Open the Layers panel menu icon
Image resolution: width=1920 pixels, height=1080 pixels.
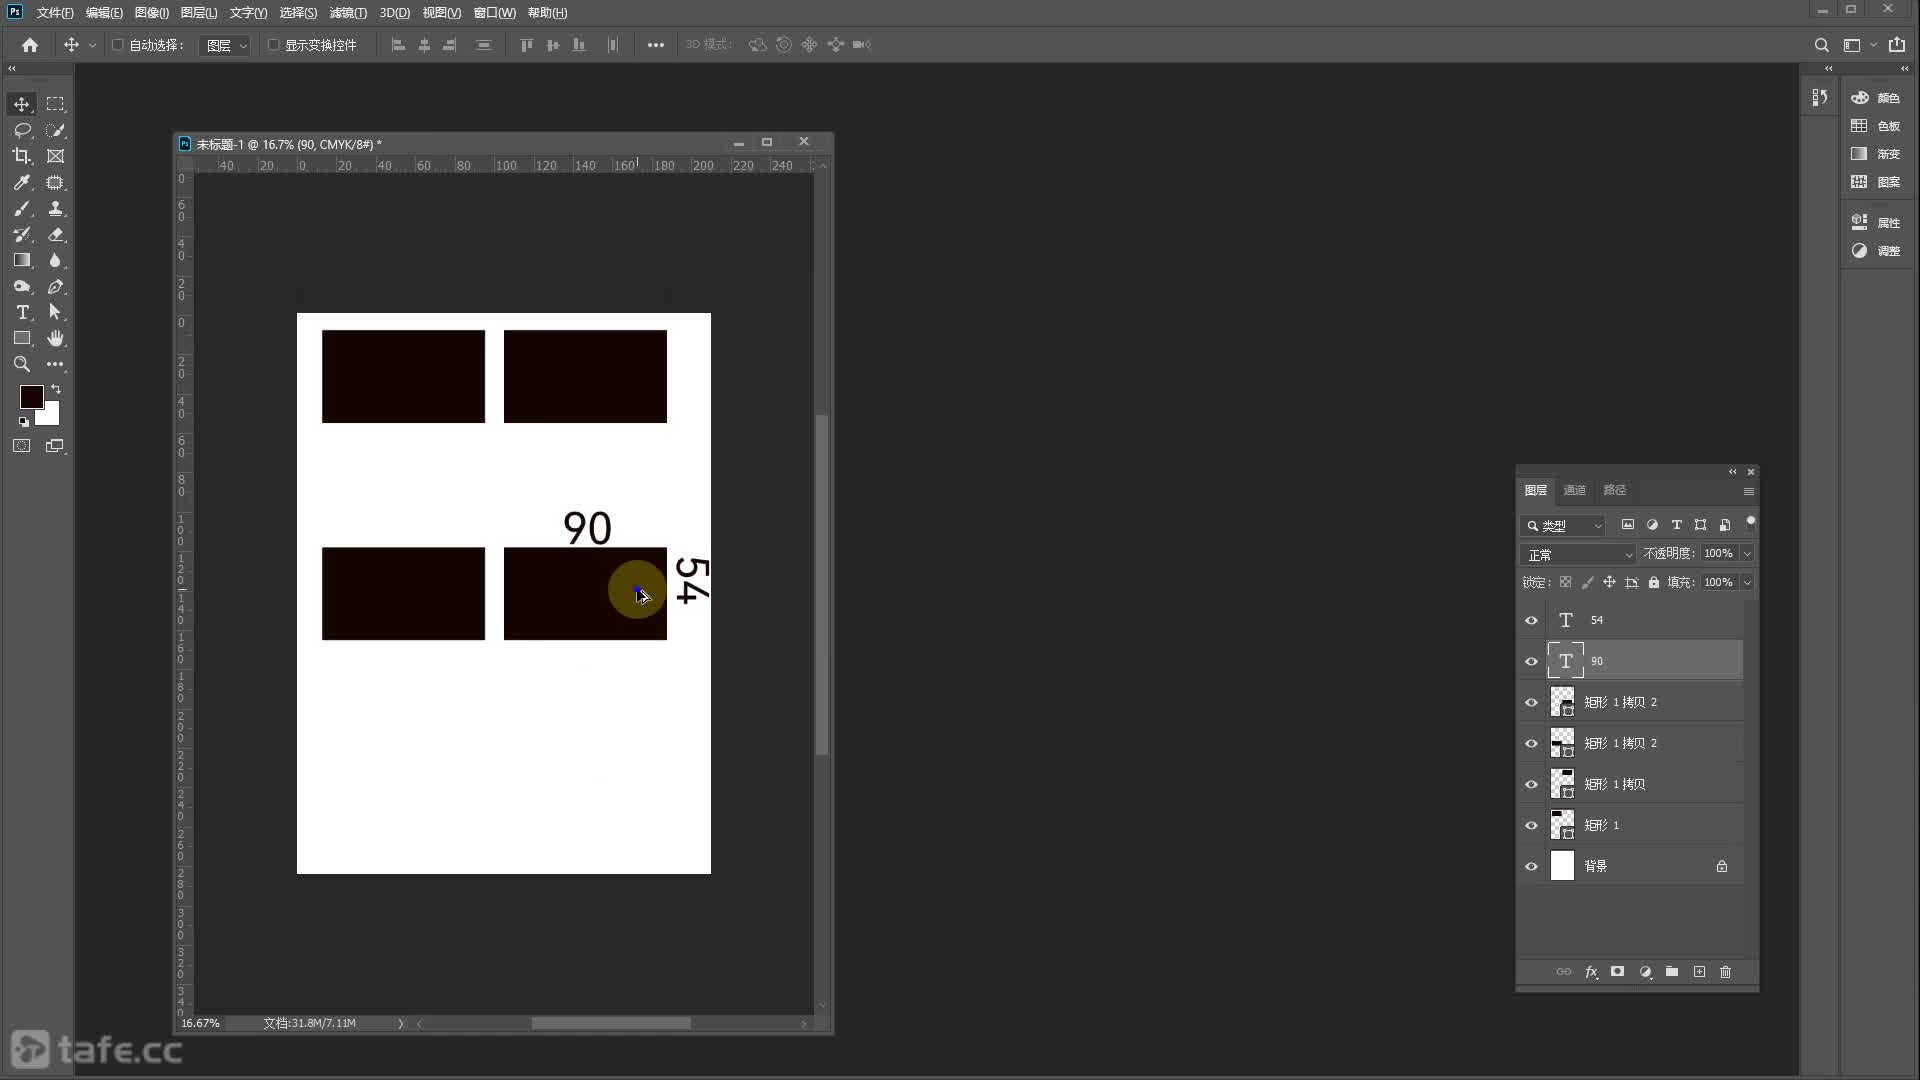[1748, 491]
